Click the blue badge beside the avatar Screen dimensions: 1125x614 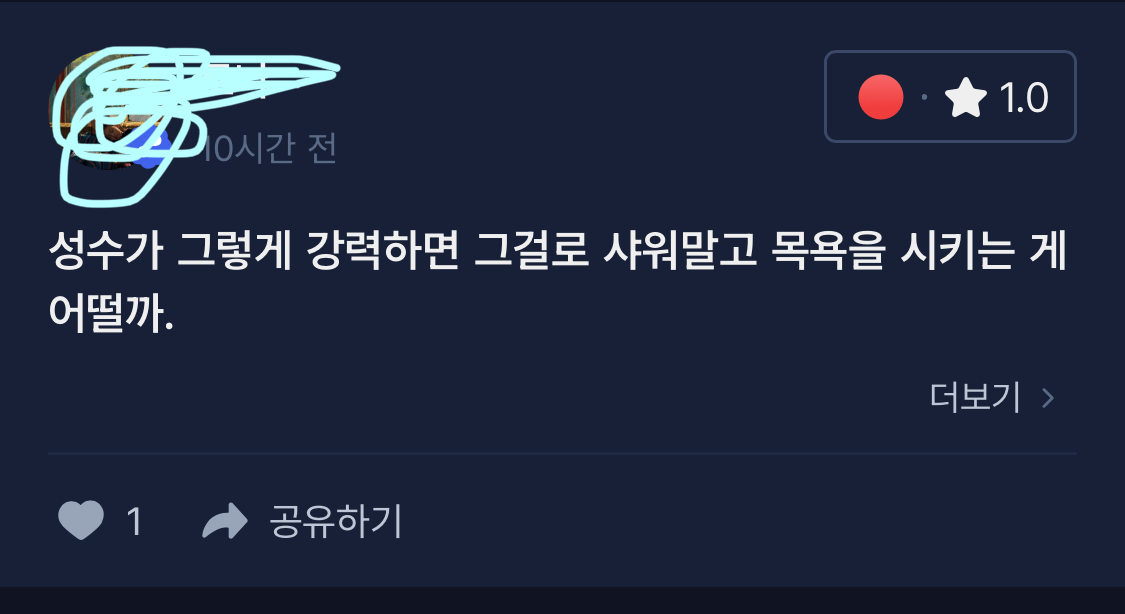[x=149, y=148]
